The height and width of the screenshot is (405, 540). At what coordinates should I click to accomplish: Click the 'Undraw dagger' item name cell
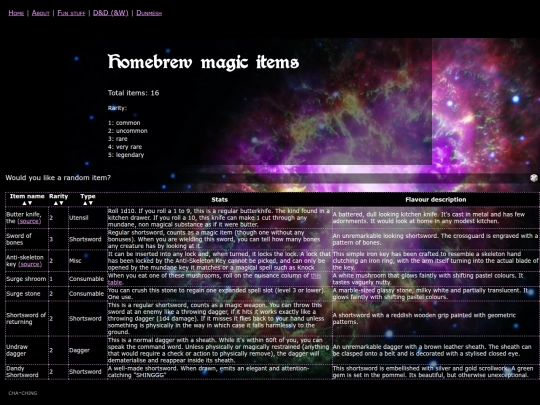click(27, 350)
